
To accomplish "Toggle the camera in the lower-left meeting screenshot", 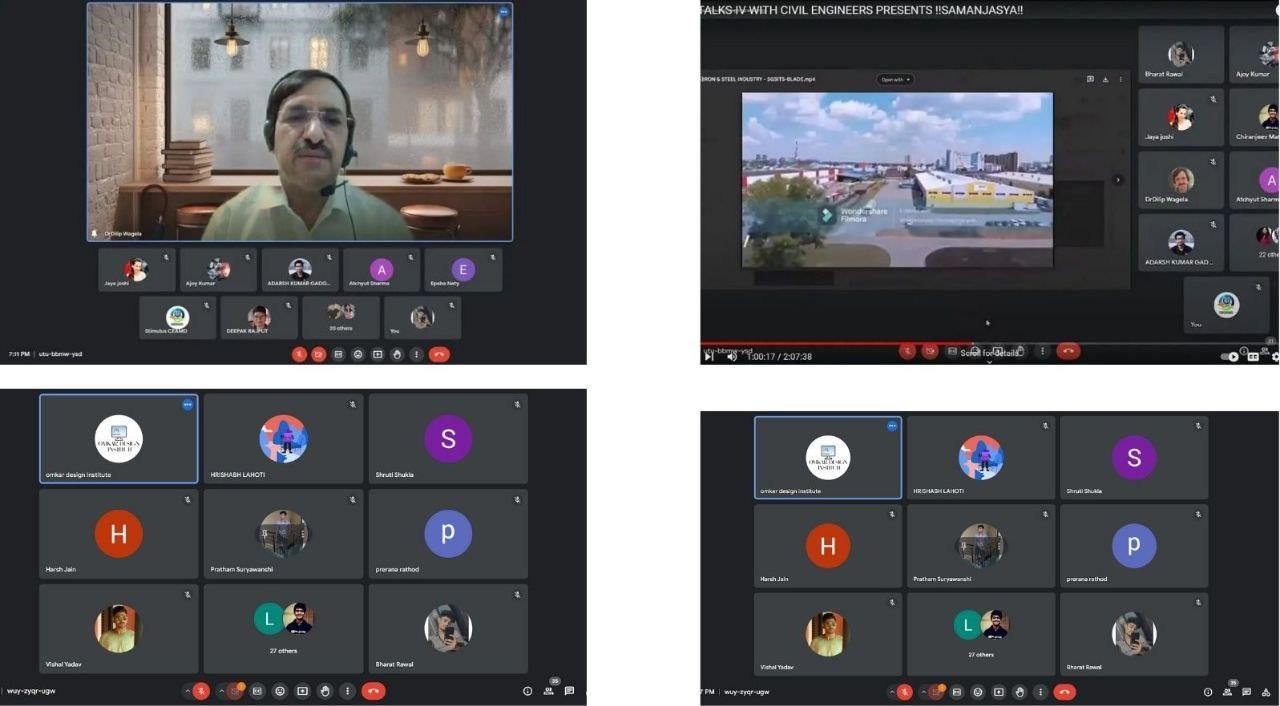I will (x=236, y=691).
